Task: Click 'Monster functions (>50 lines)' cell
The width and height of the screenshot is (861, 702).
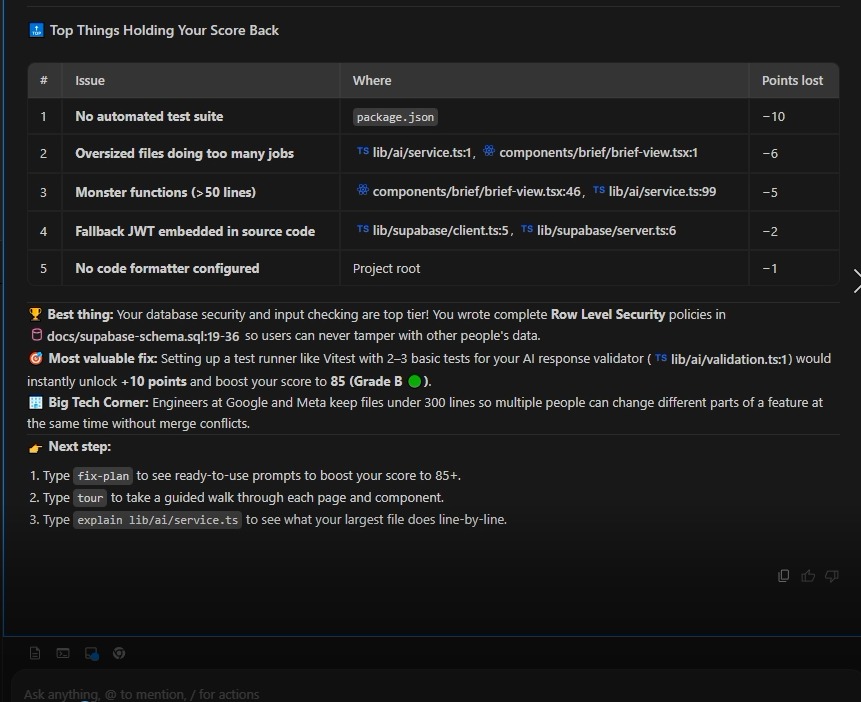Action: [x=165, y=192]
